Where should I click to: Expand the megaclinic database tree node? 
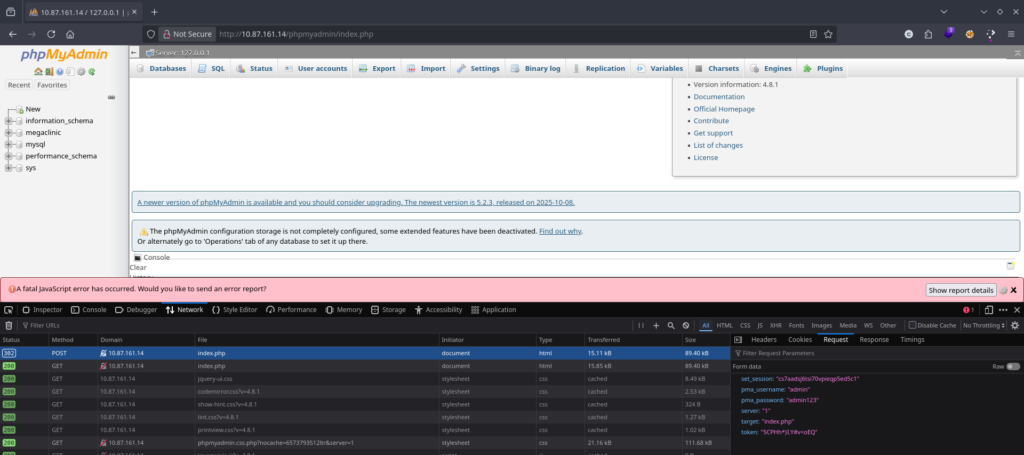[9, 132]
